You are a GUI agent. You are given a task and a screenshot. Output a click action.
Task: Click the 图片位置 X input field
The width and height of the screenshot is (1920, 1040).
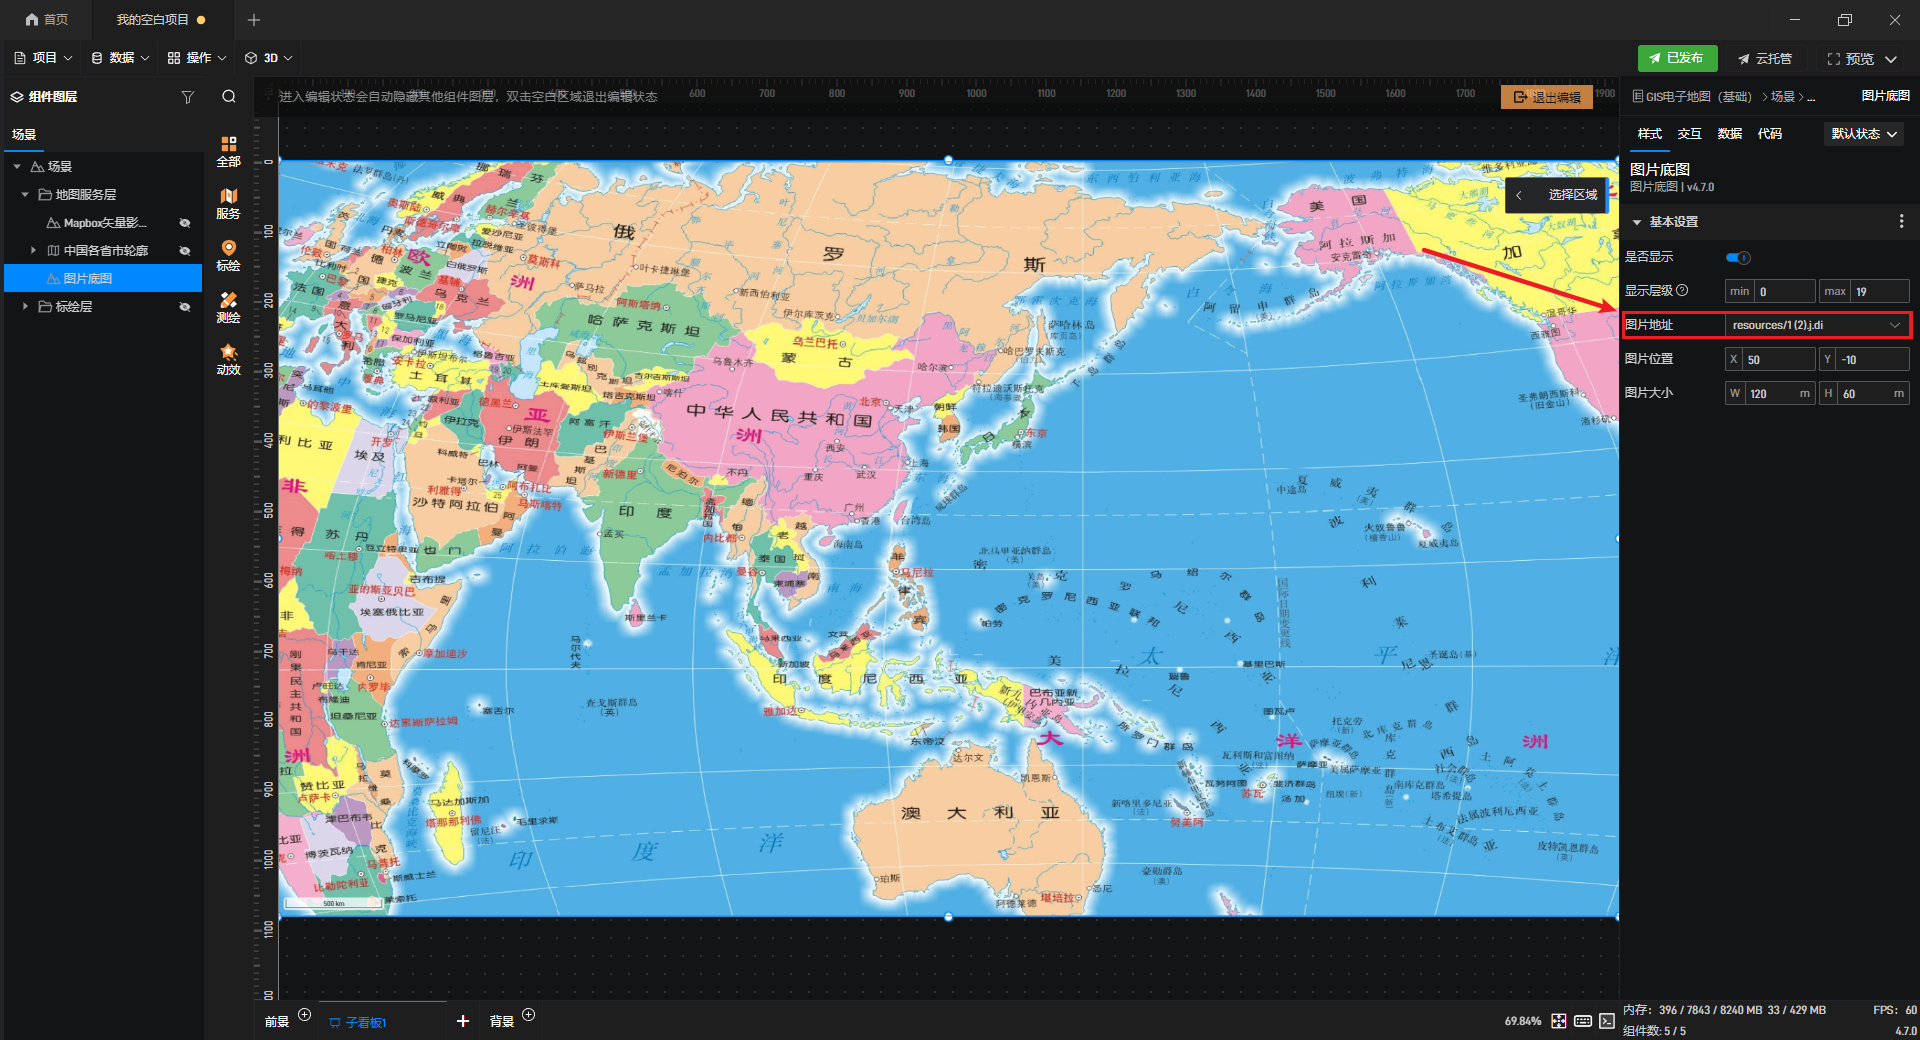click(x=1777, y=360)
